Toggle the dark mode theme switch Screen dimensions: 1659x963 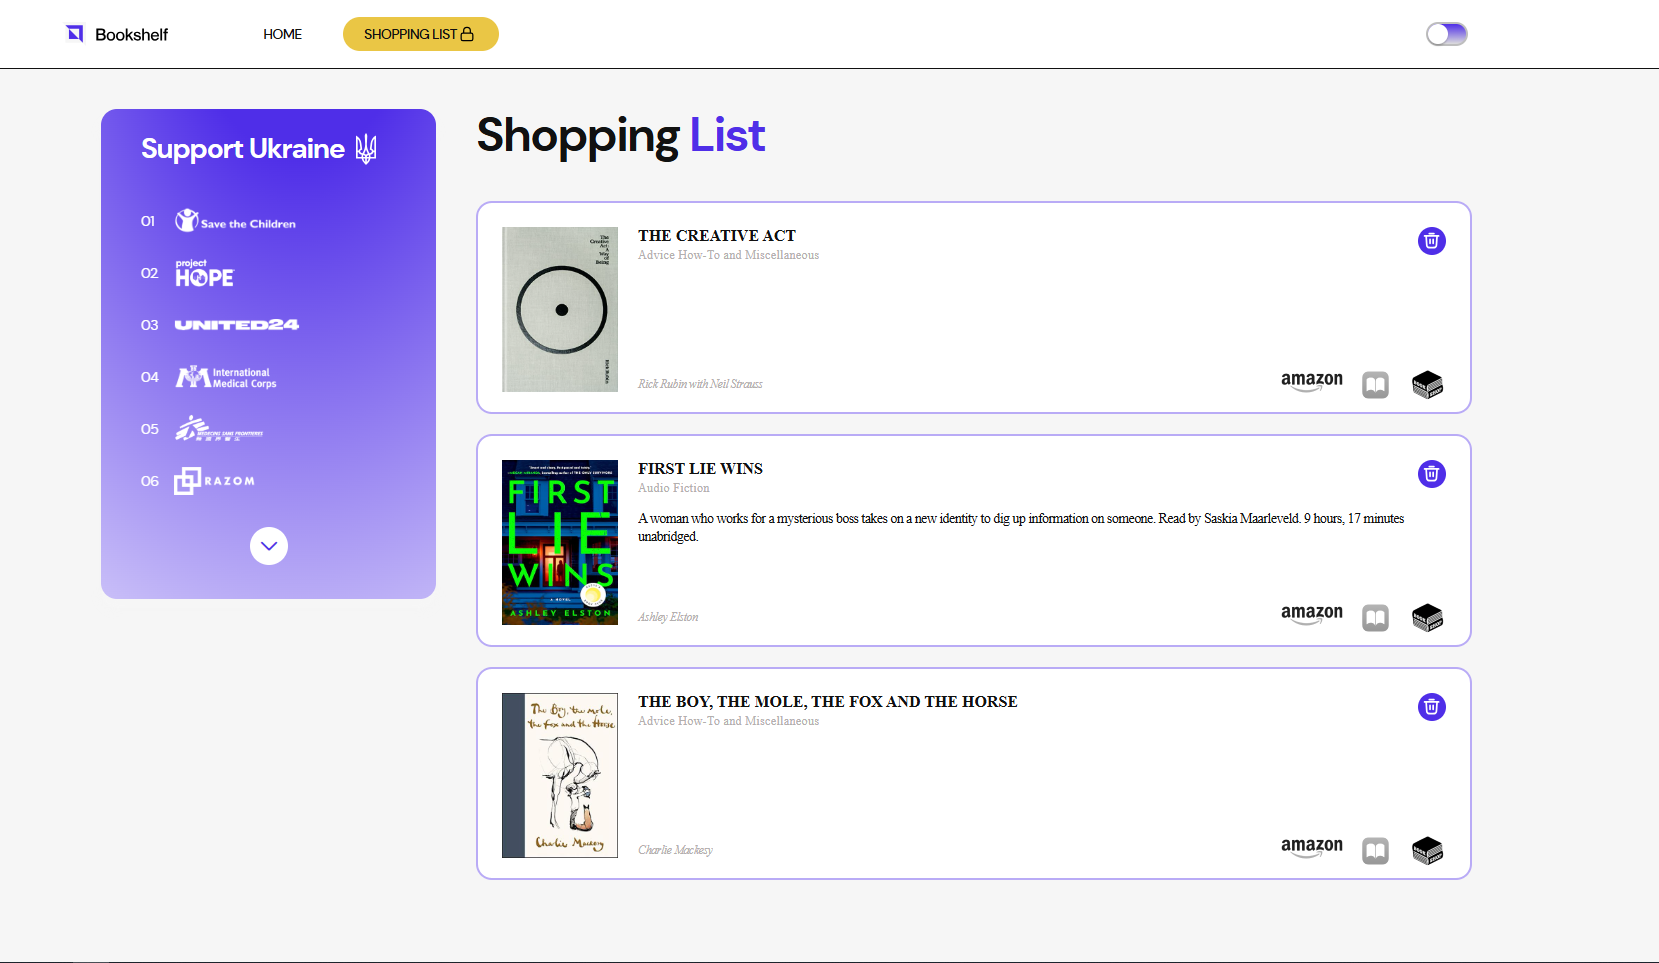tap(1446, 34)
